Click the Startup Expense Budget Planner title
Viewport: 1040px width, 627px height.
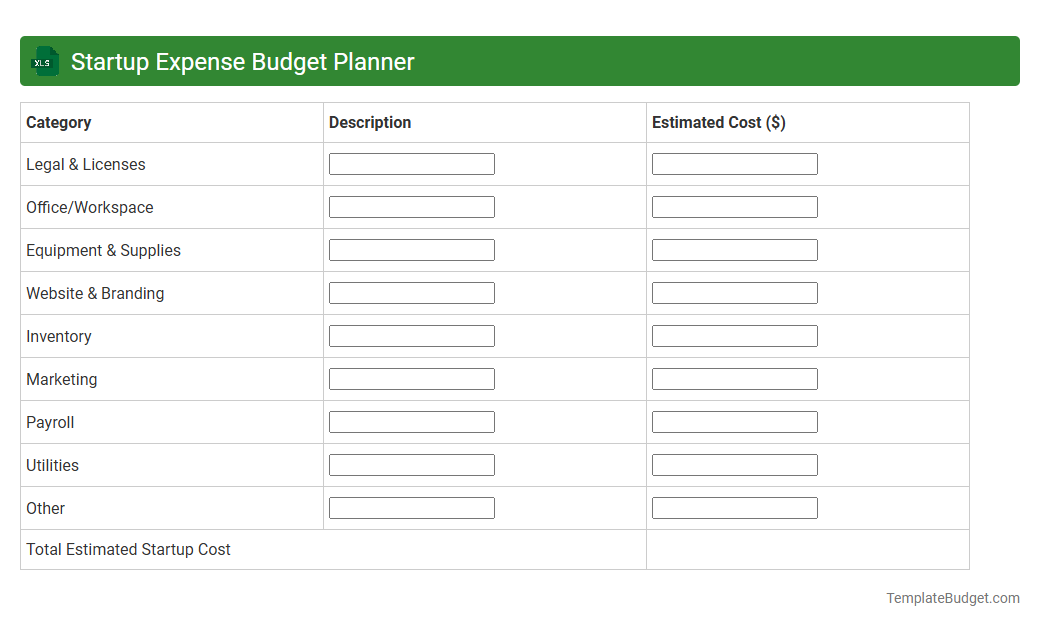pos(242,61)
